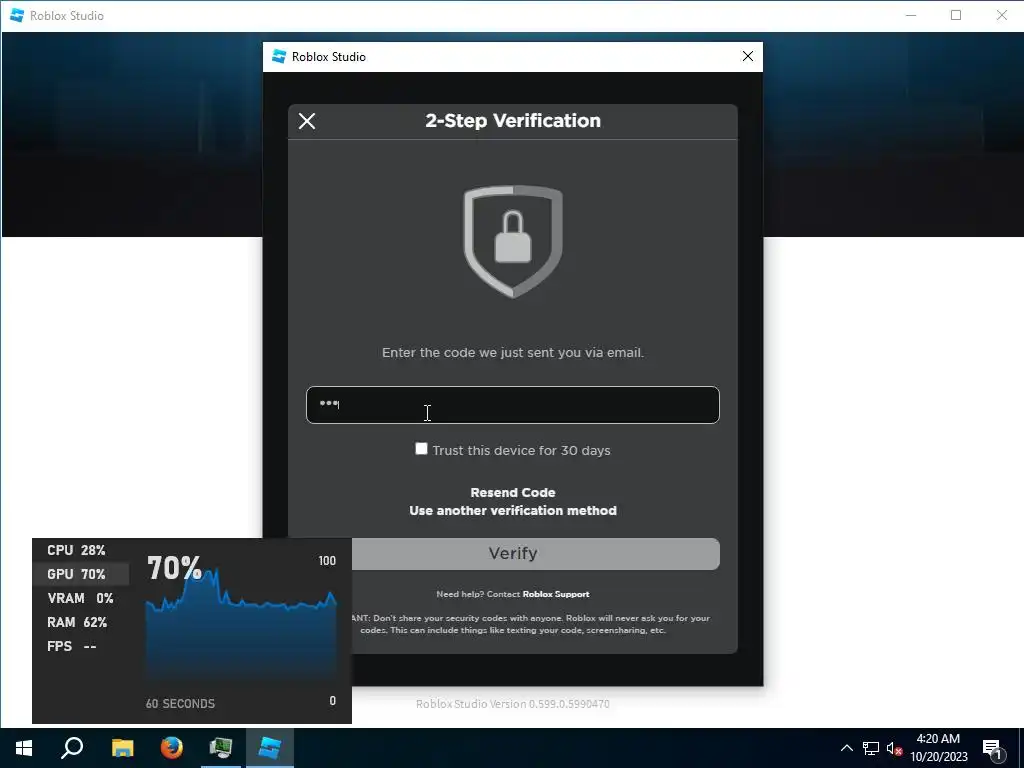This screenshot has width=1024, height=768.
Task: Click the Resend Code link
Action: (x=513, y=492)
